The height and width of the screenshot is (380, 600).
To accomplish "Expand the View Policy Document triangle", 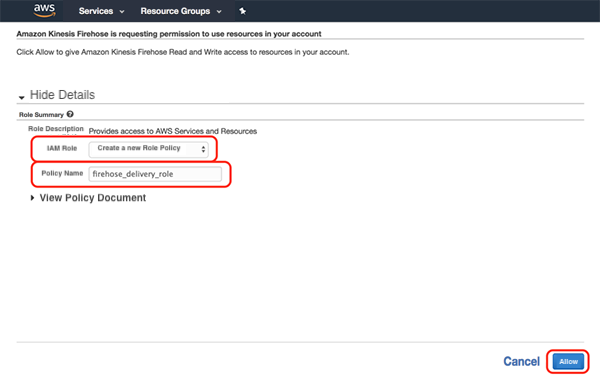I will point(33,197).
